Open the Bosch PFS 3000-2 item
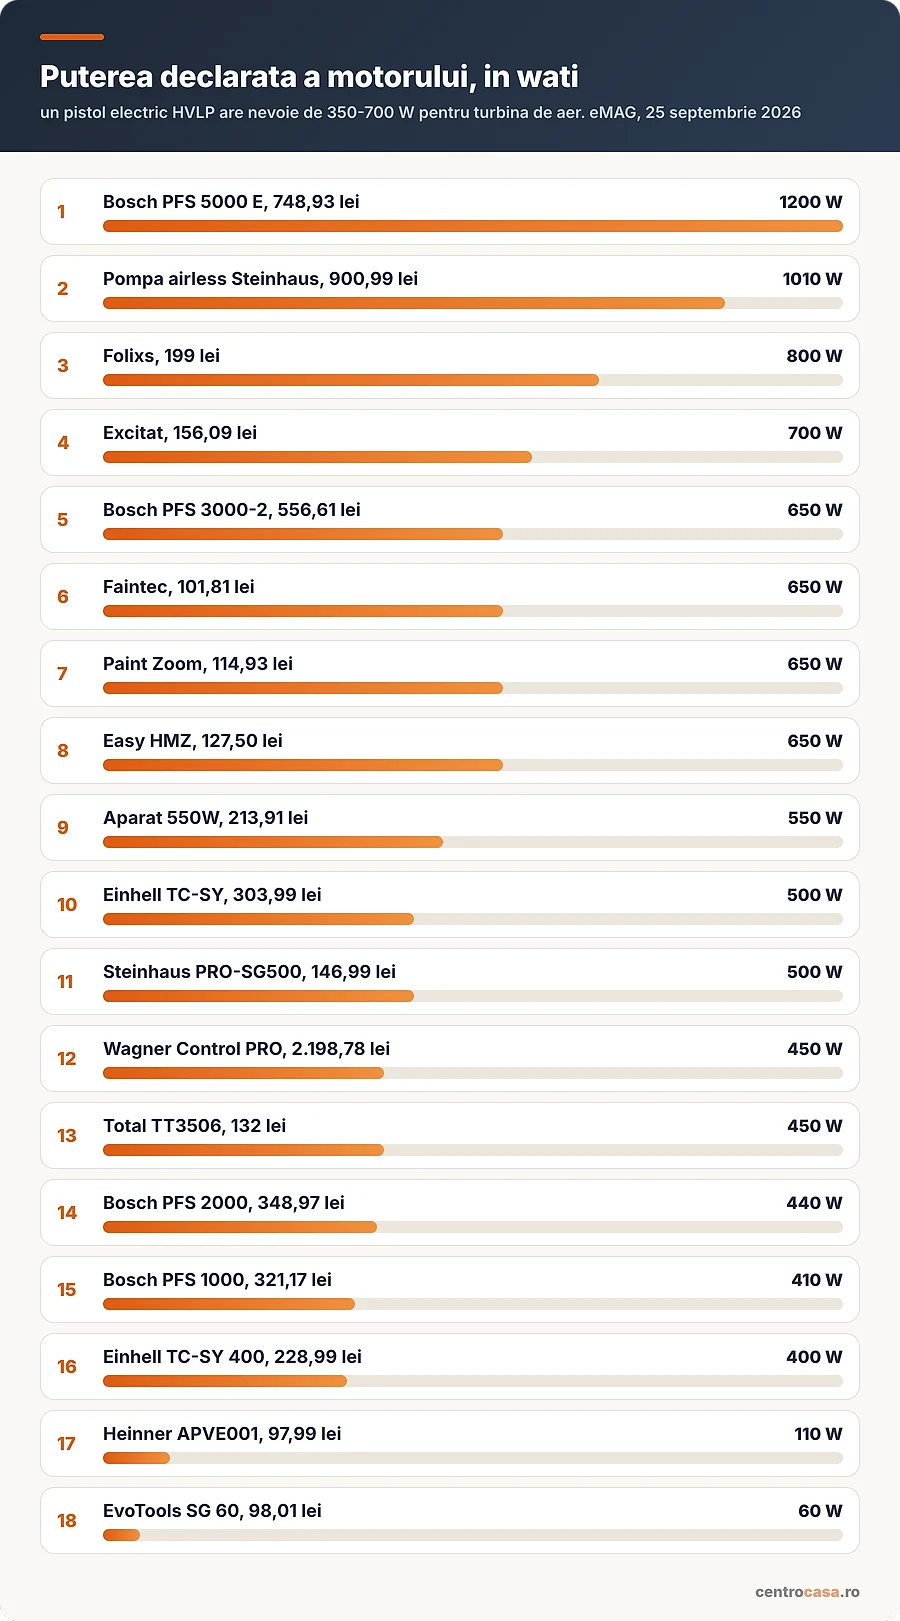900x1621 pixels. (450, 519)
